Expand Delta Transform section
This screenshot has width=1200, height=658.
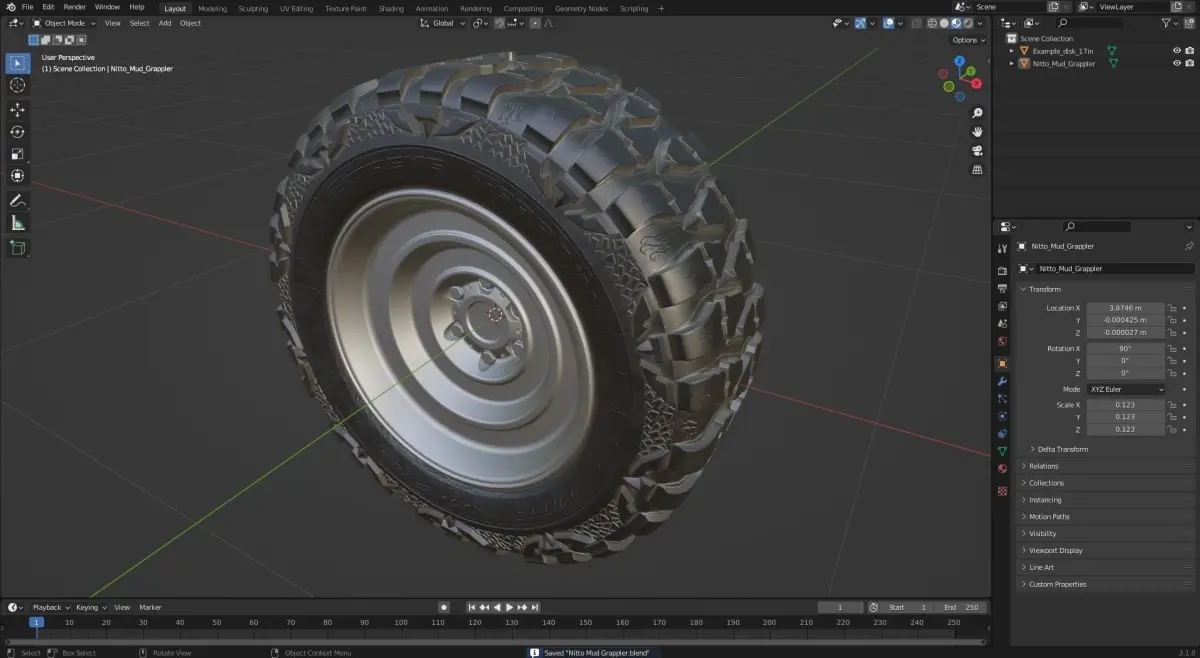[1061, 449]
